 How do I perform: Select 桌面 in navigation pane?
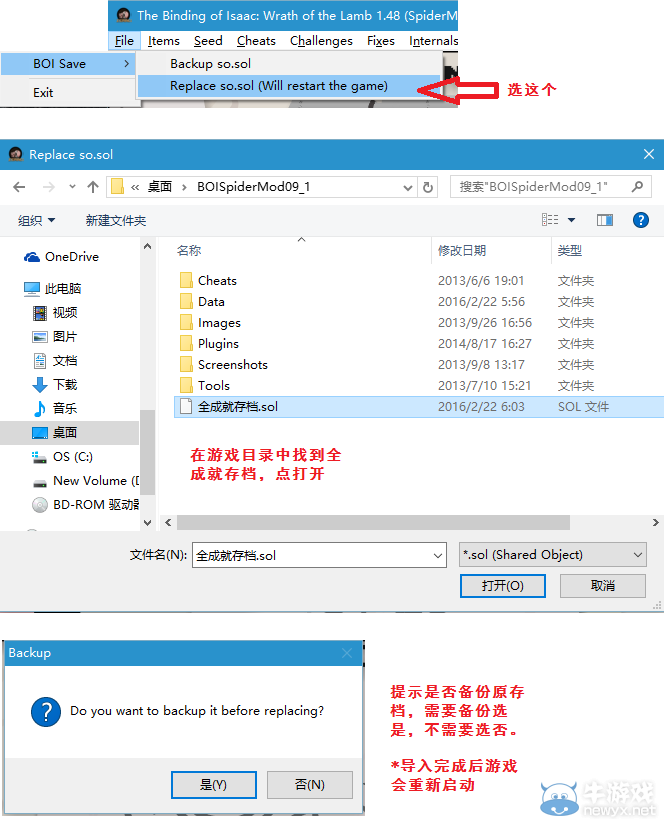(x=69, y=432)
